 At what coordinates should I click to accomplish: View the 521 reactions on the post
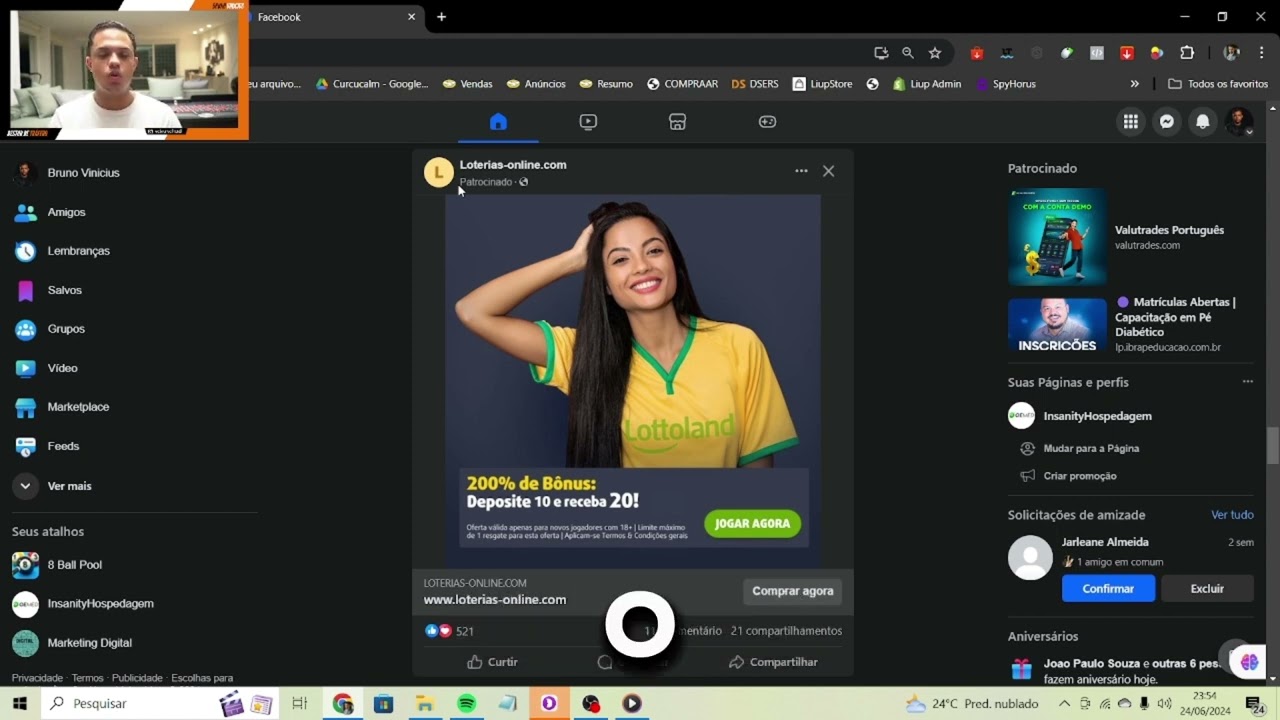point(449,631)
